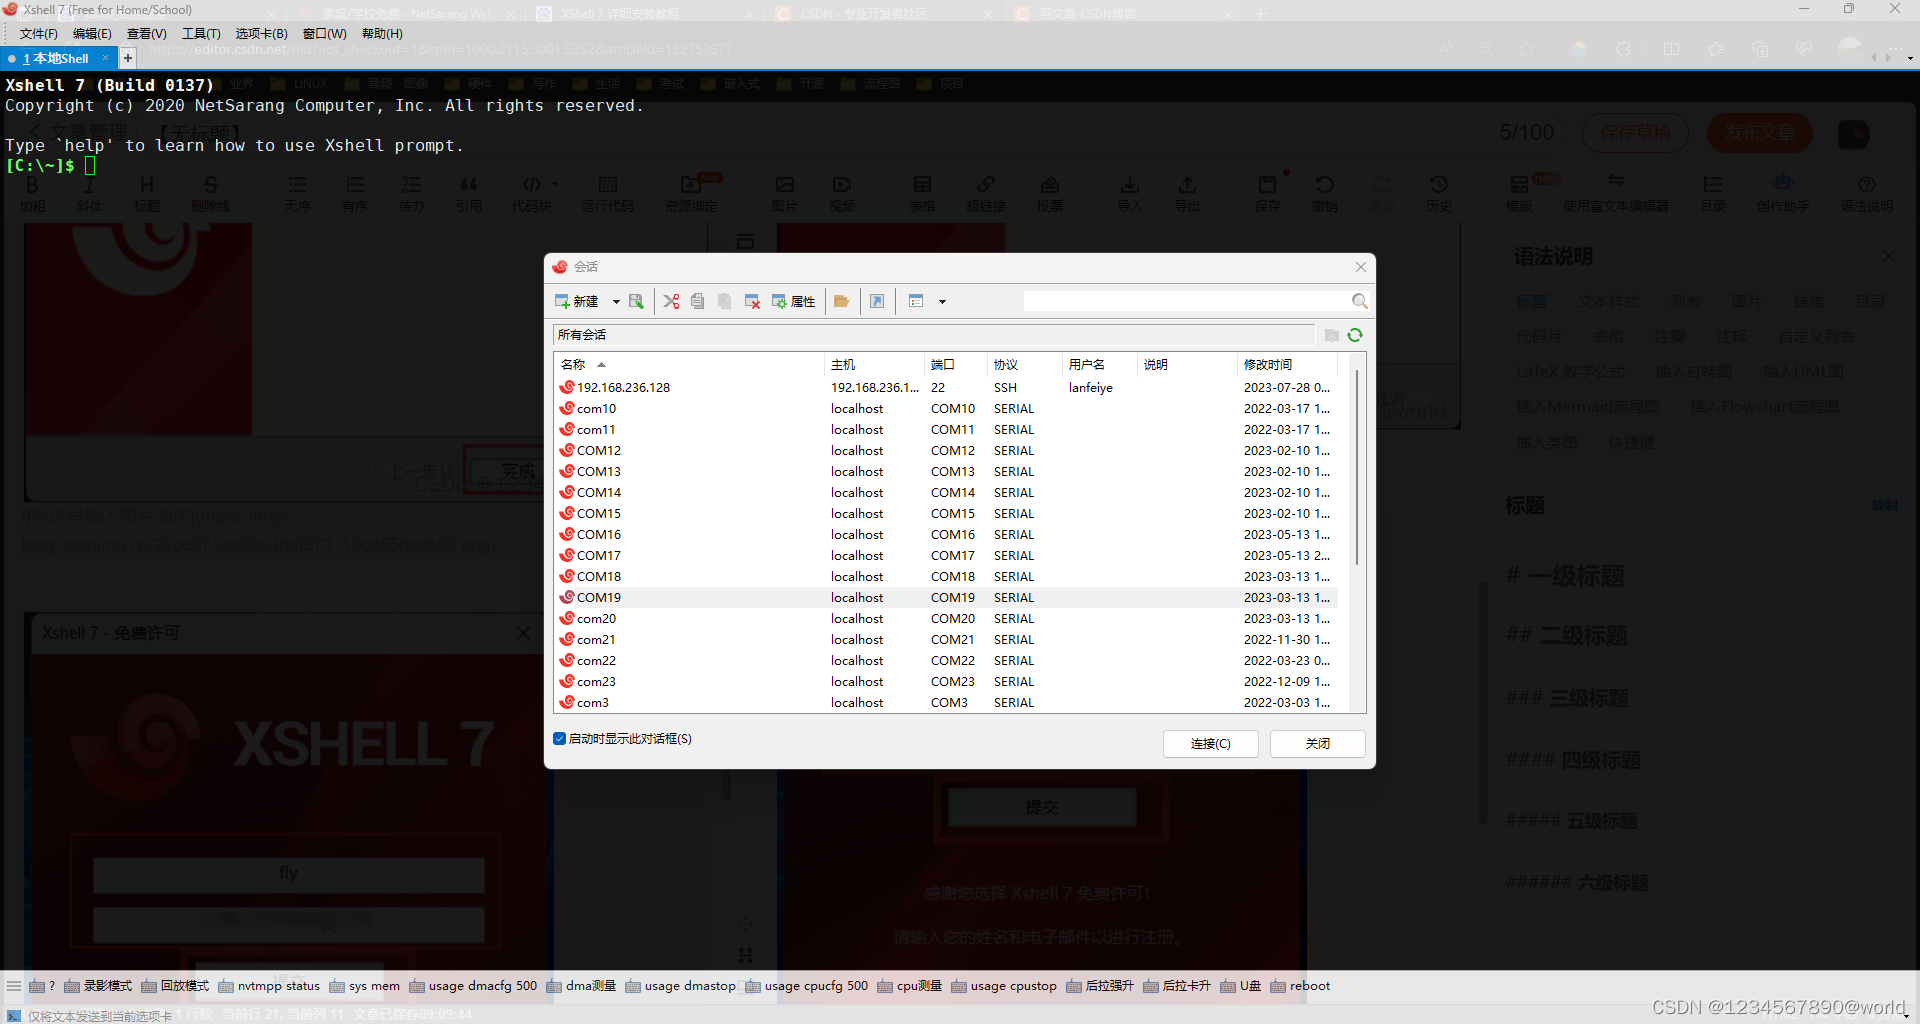Click the 回放模式 quick command

point(175,986)
